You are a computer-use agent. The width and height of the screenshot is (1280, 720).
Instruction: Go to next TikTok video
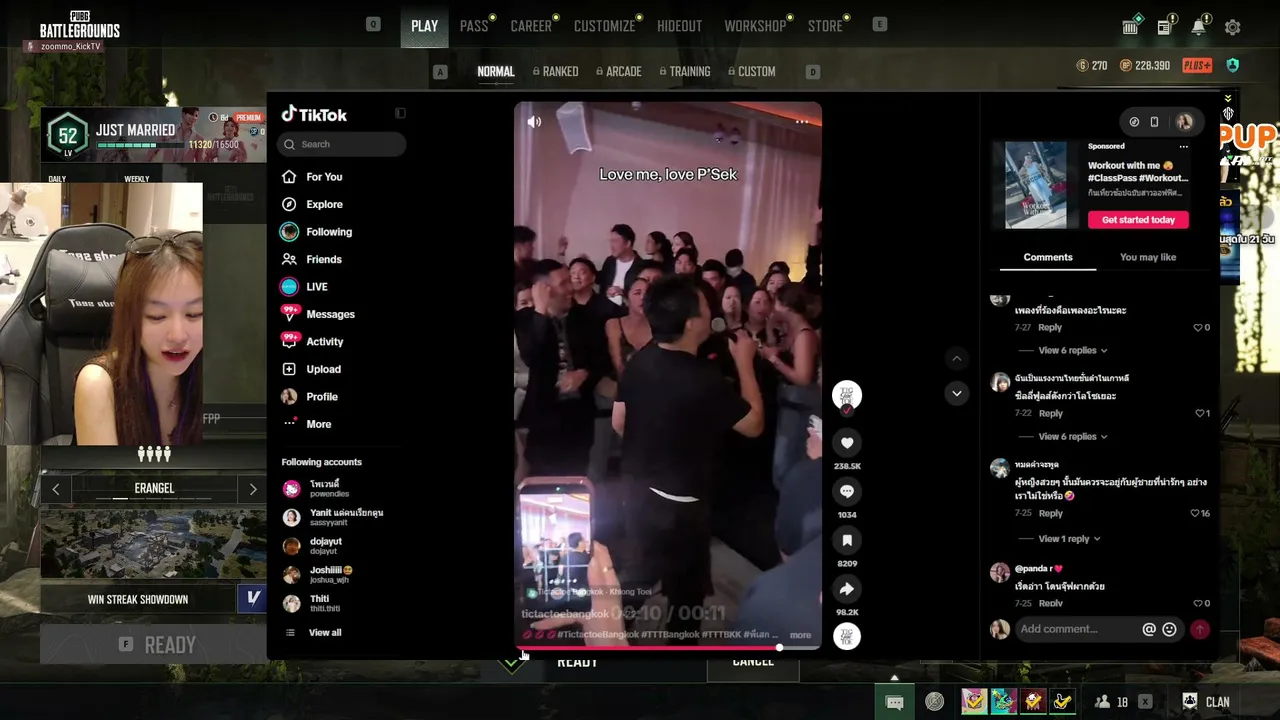click(956, 393)
